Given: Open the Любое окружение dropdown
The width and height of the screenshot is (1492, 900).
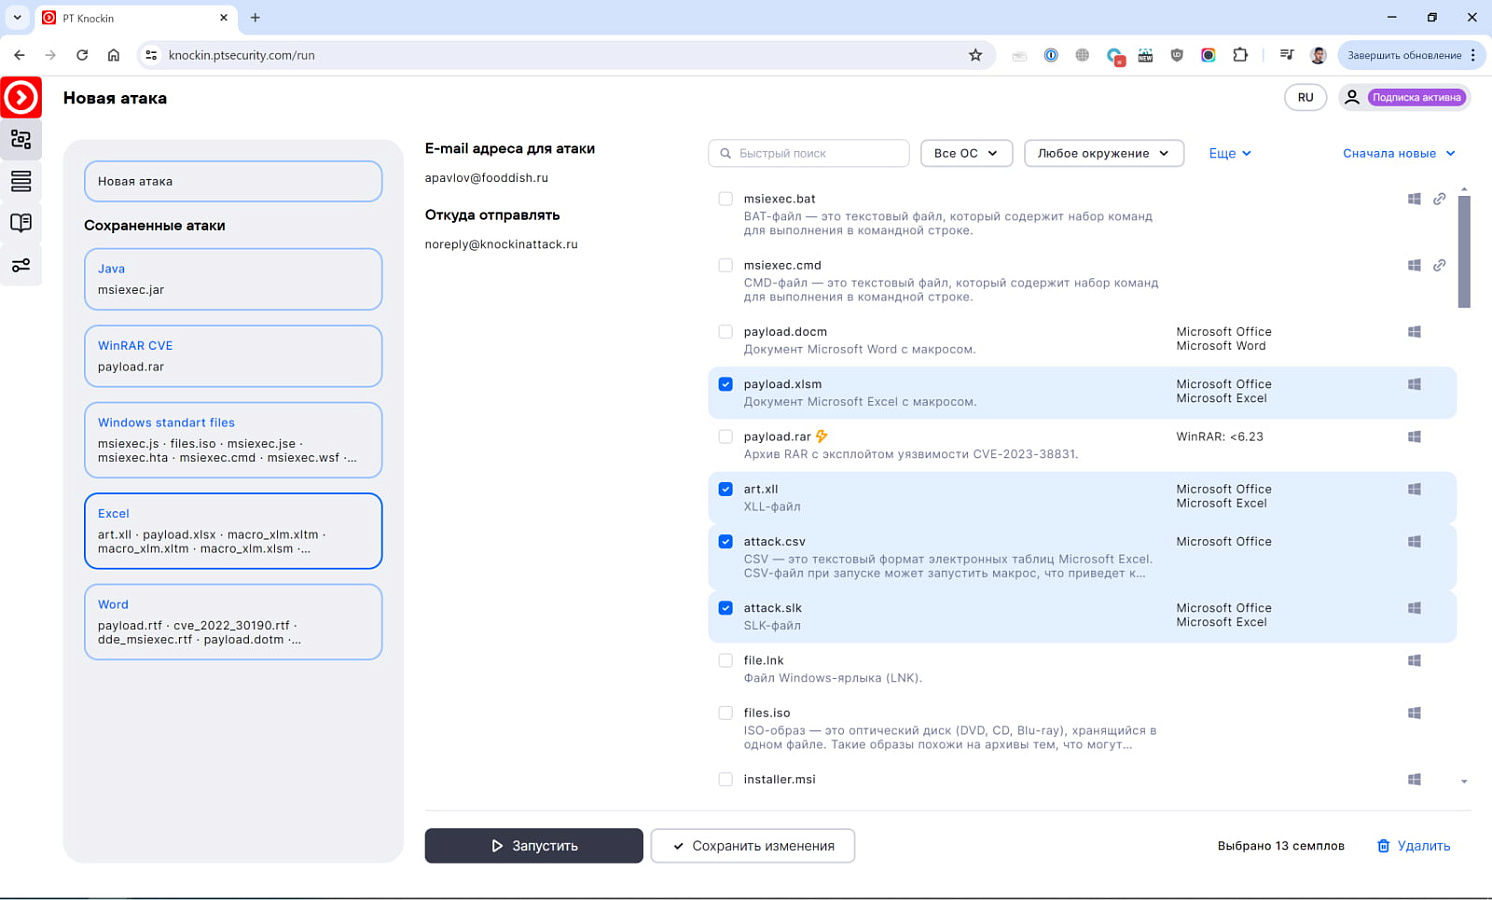Looking at the screenshot, I should (x=1103, y=153).
